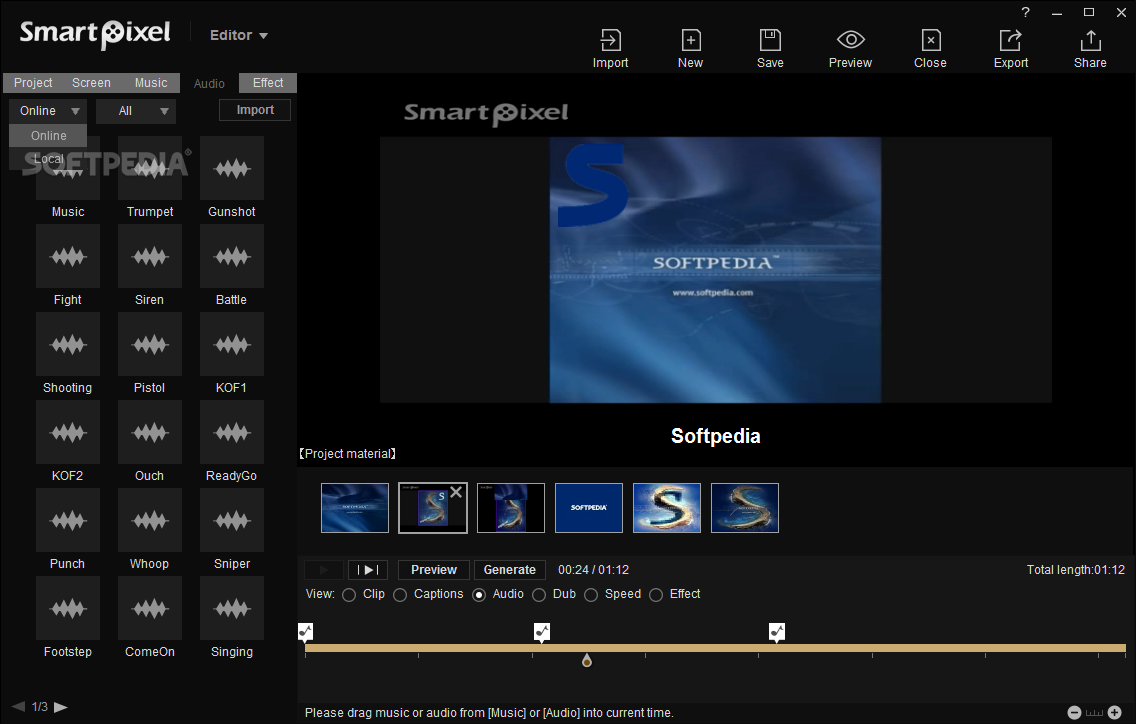
Task: Click the Generate button
Action: tap(509, 570)
